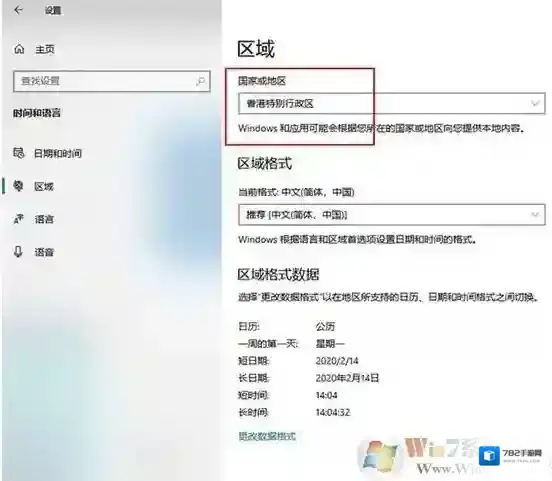
Task: Open the 国家或地区 dropdown showing 香港特别行政区
Action: click(392, 104)
